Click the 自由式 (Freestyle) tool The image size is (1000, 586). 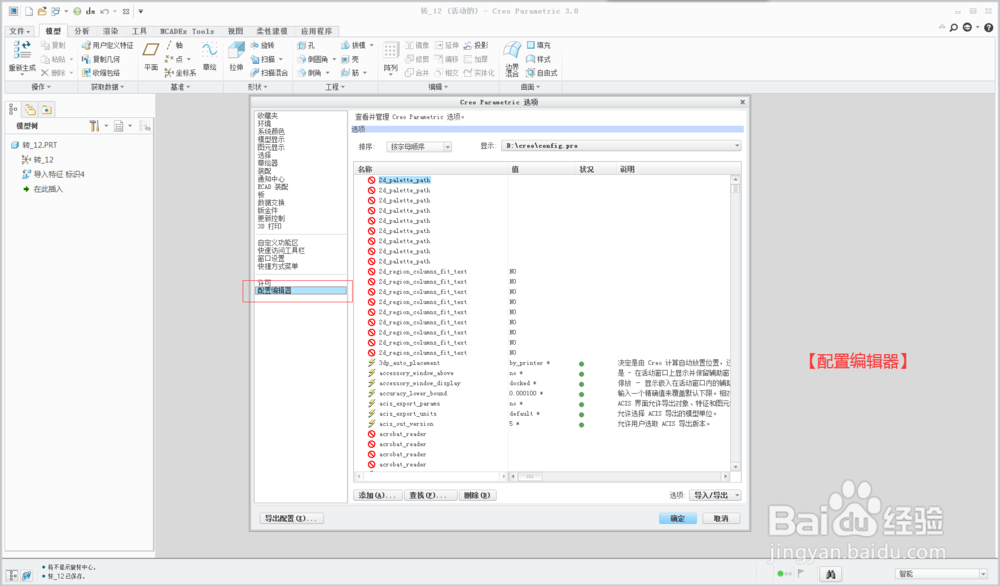pos(541,73)
